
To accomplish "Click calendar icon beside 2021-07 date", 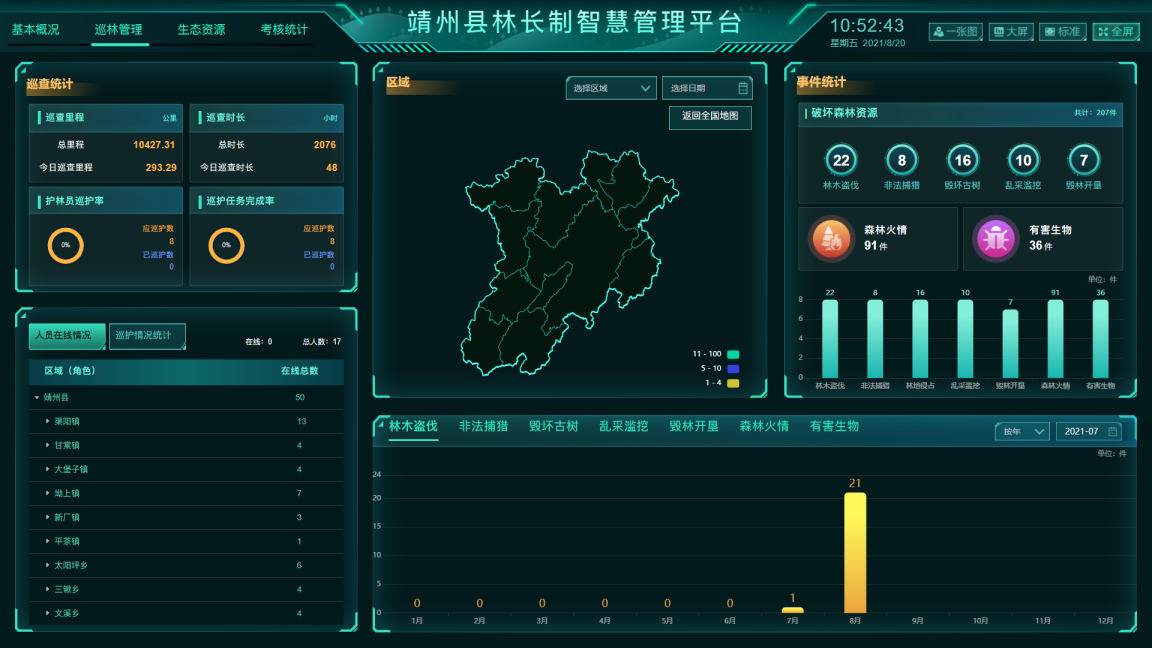I will click(1112, 431).
